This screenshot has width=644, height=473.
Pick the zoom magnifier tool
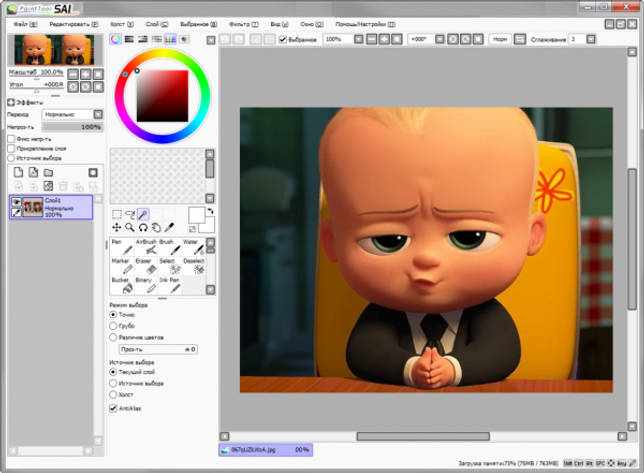pyautogui.click(x=130, y=227)
